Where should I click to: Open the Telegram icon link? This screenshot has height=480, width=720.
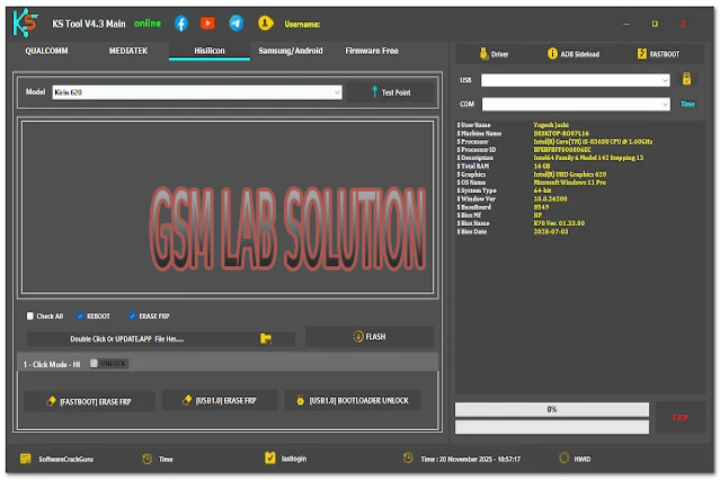point(236,23)
